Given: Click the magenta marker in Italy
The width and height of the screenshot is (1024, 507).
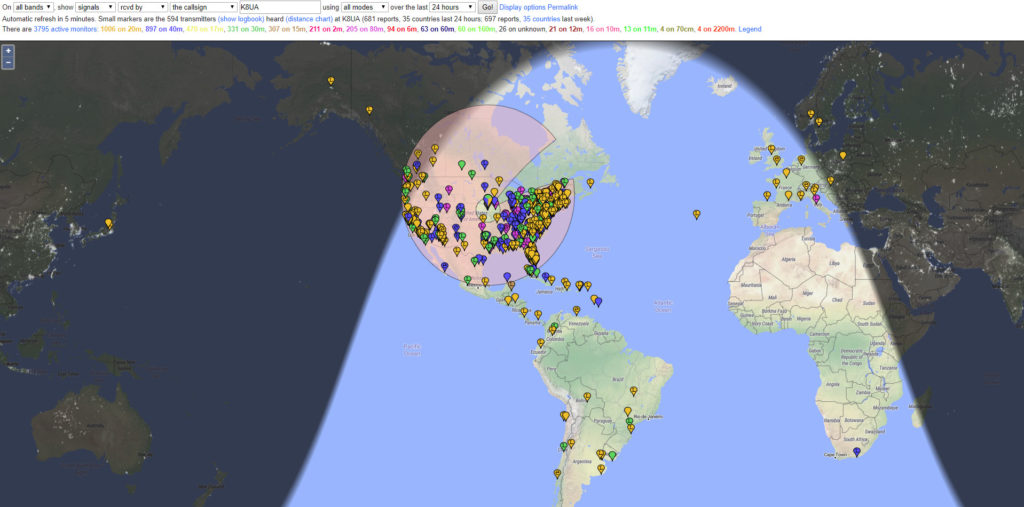Looking at the screenshot, I should pos(816,198).
